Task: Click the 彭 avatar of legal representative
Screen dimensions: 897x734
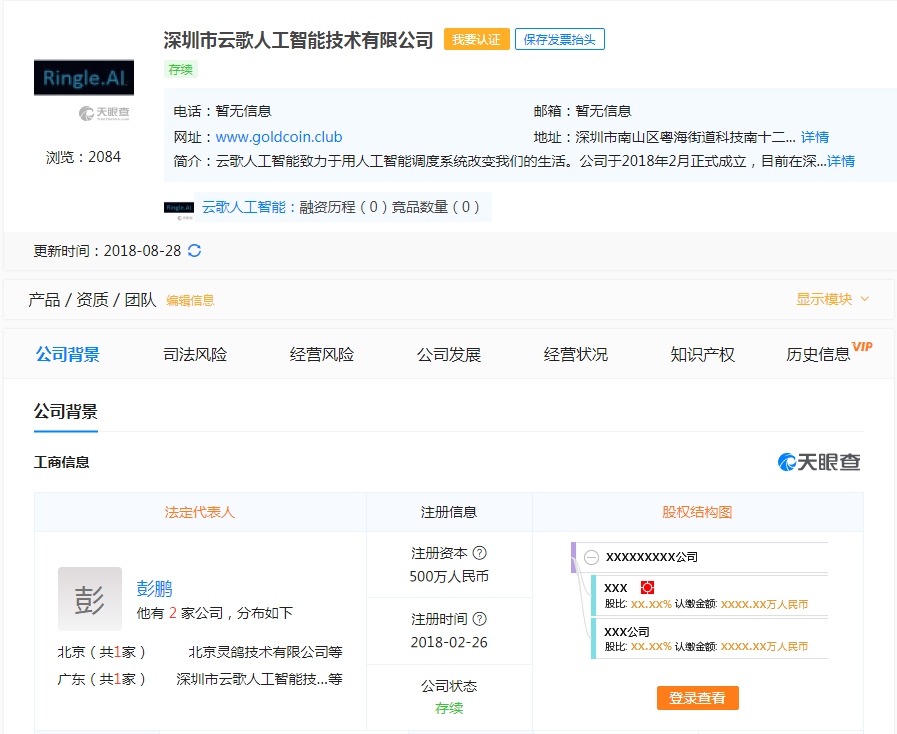Action: (90, 599)
